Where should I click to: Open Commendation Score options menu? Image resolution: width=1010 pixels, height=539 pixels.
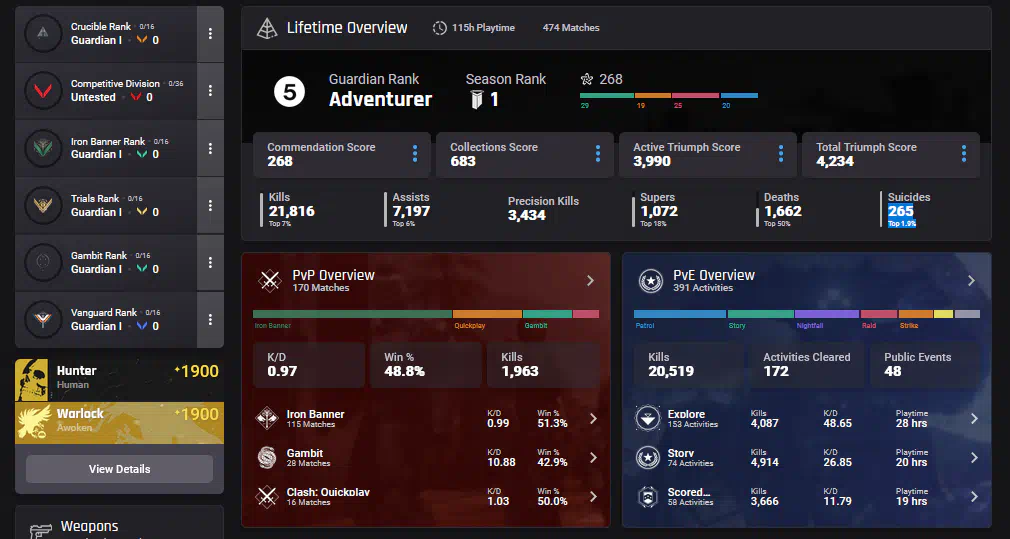pyautogui.click(x=415, y=153)
